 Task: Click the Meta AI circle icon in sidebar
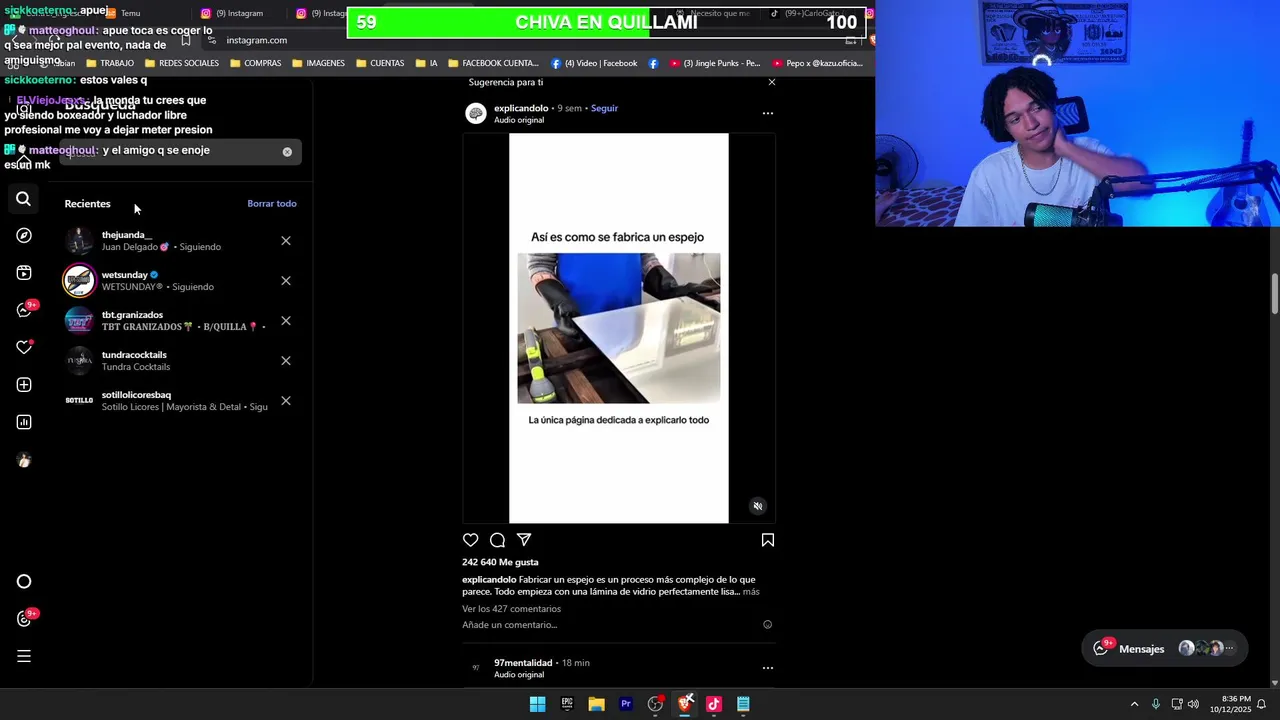[x=24, y=582]
